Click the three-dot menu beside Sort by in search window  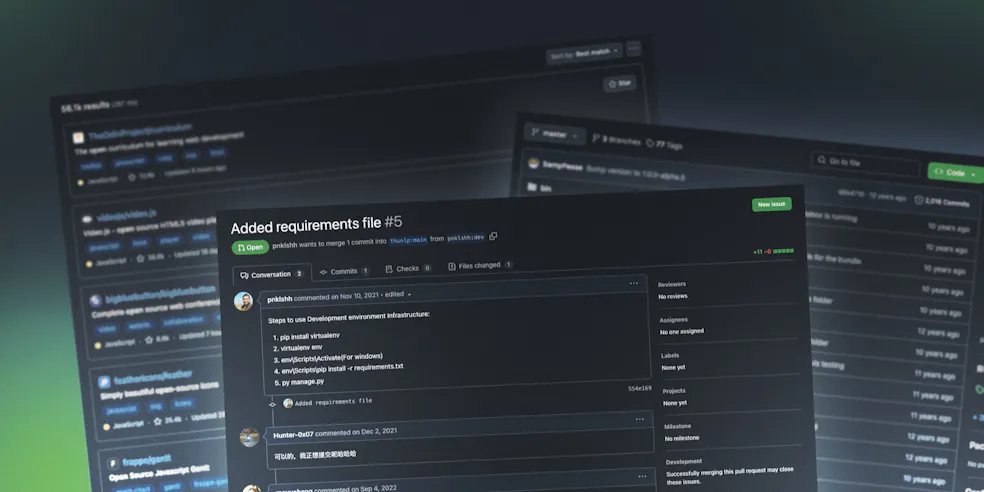point(633,48)
